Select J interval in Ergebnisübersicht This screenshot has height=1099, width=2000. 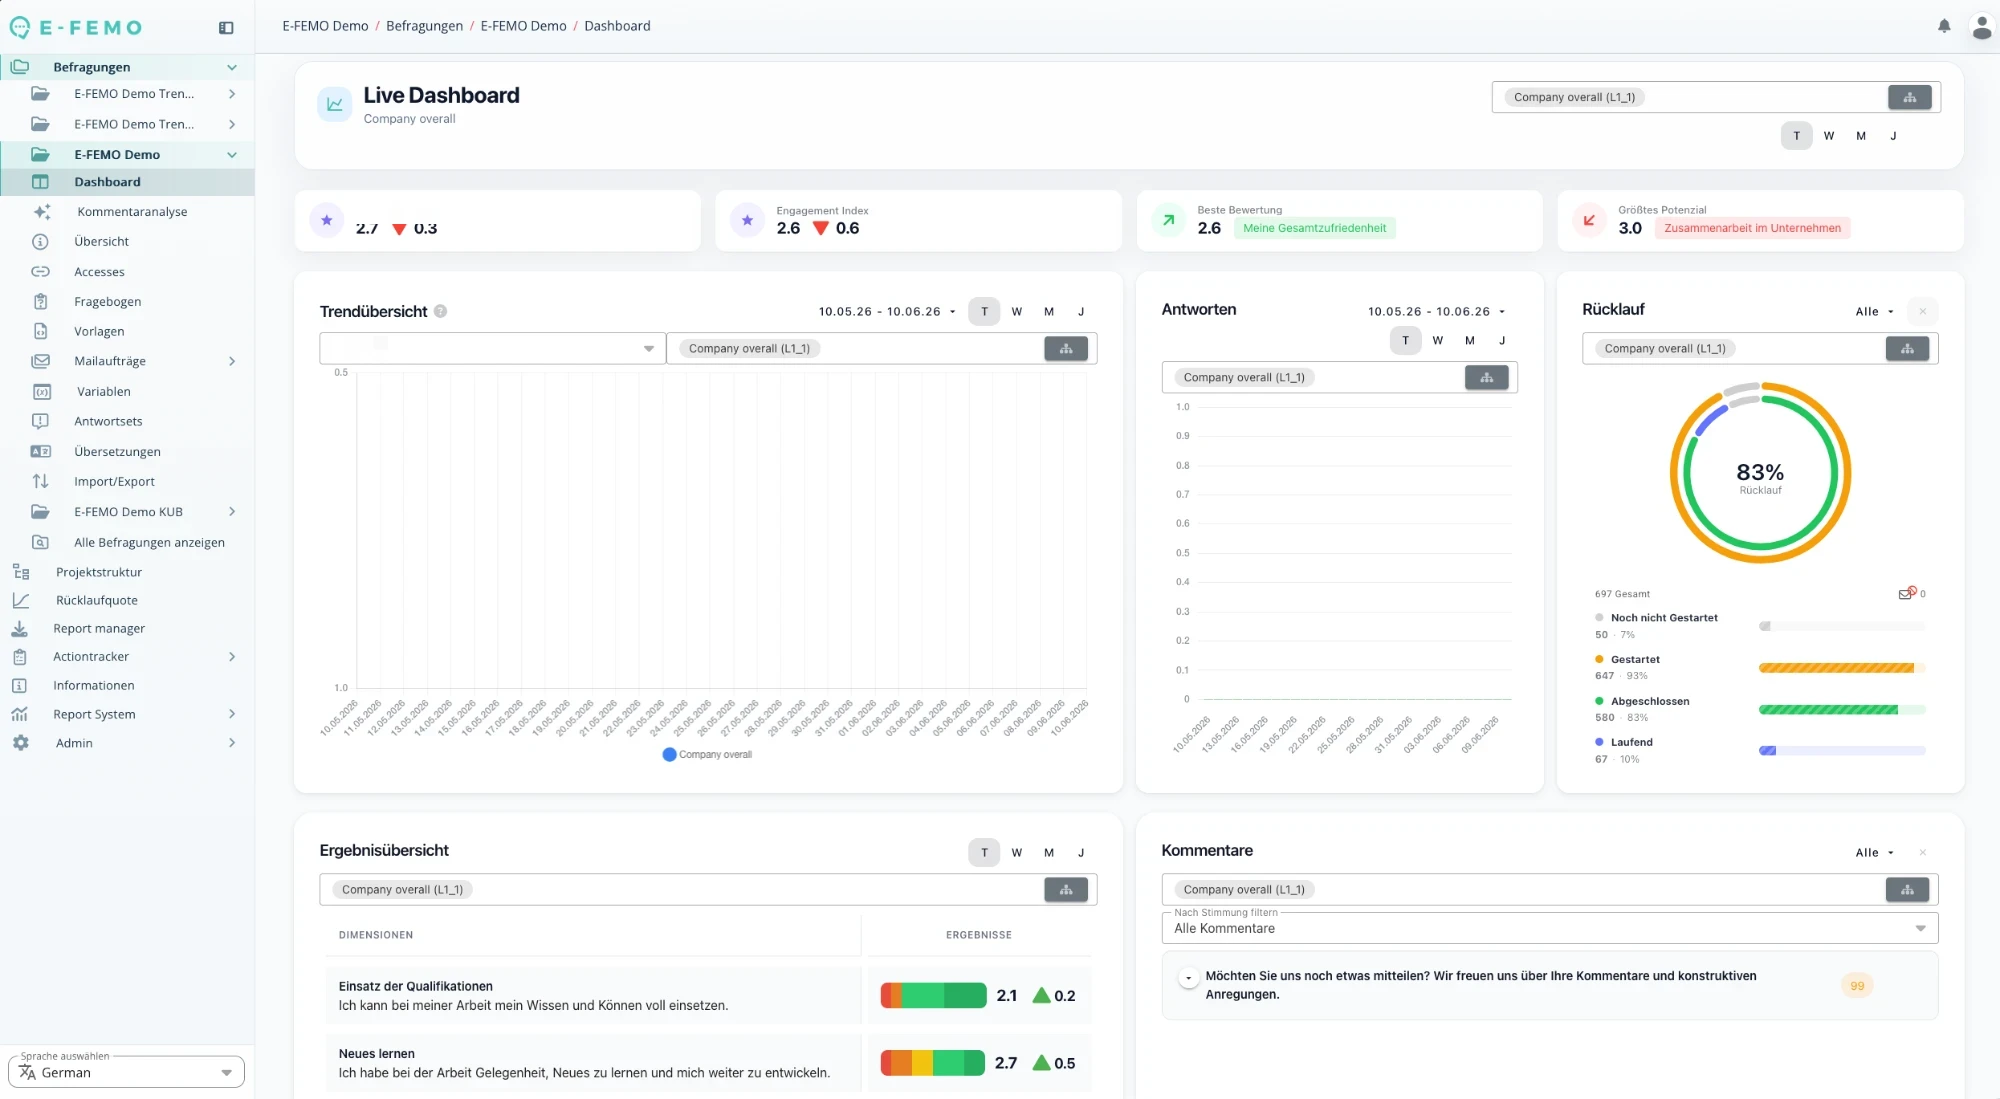pos(1080,852)
